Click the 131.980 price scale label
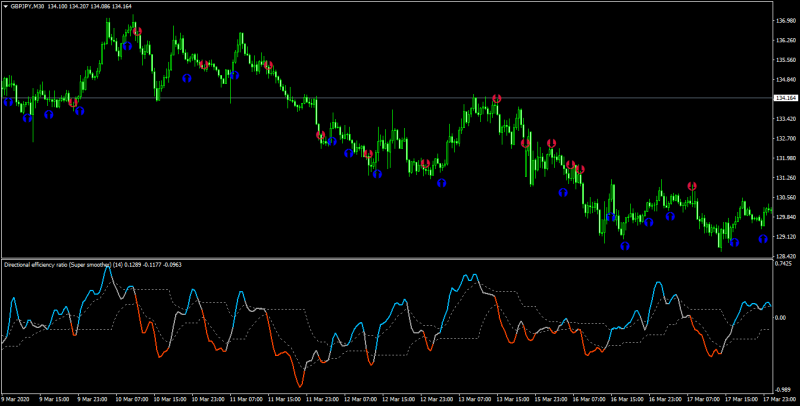The width and height of the screenshot is (800, 406). (x=786, y=158)
